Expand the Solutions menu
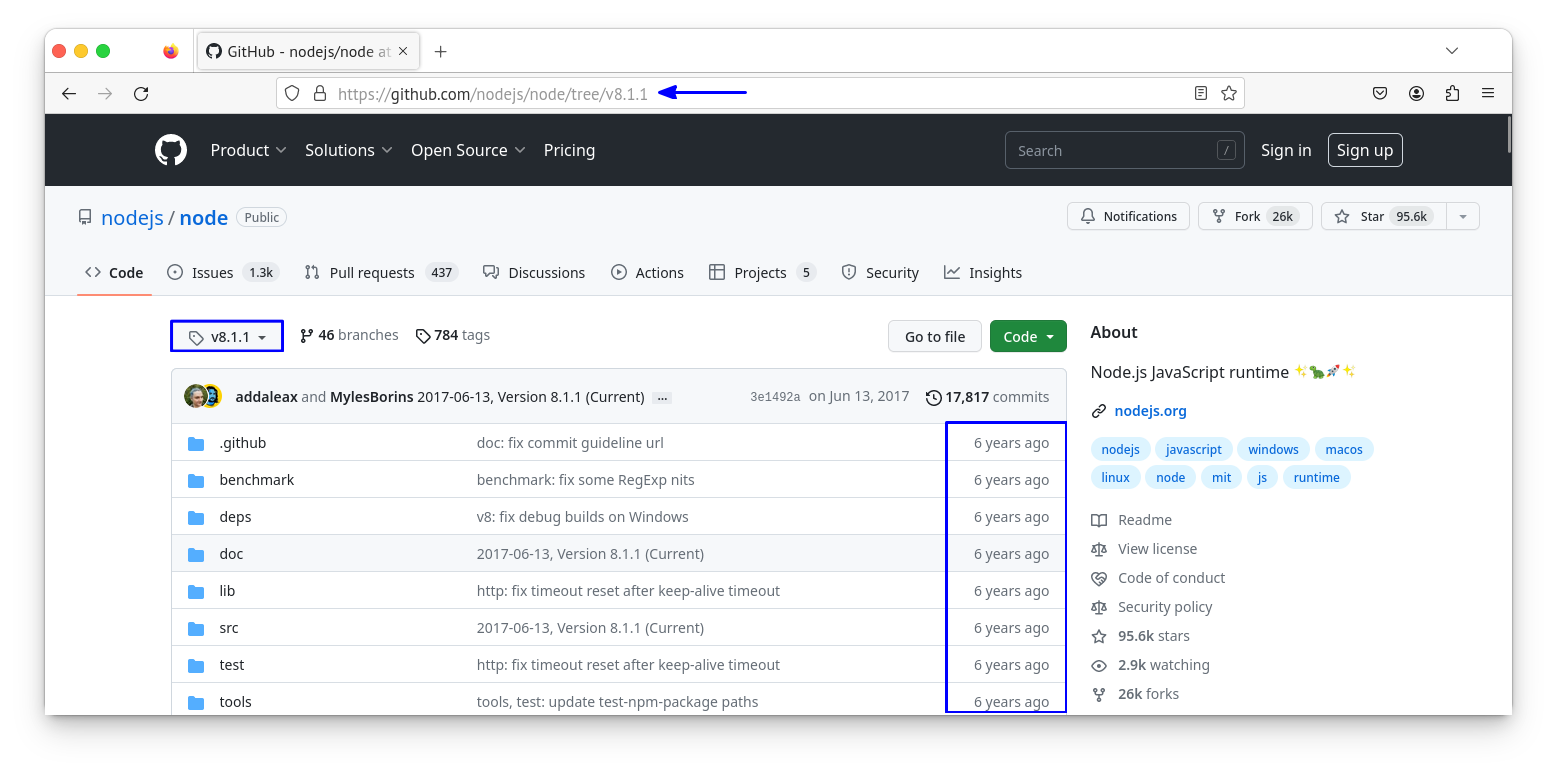 [x=349, y=150]
